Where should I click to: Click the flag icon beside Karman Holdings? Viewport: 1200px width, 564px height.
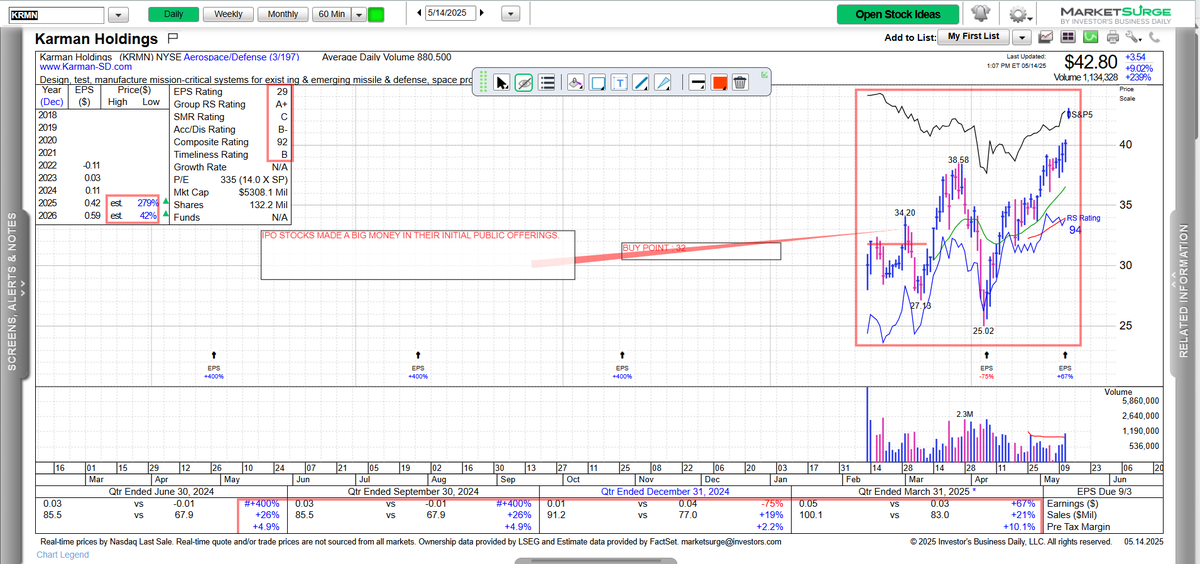pyautogui.click(x=171, y=38)
